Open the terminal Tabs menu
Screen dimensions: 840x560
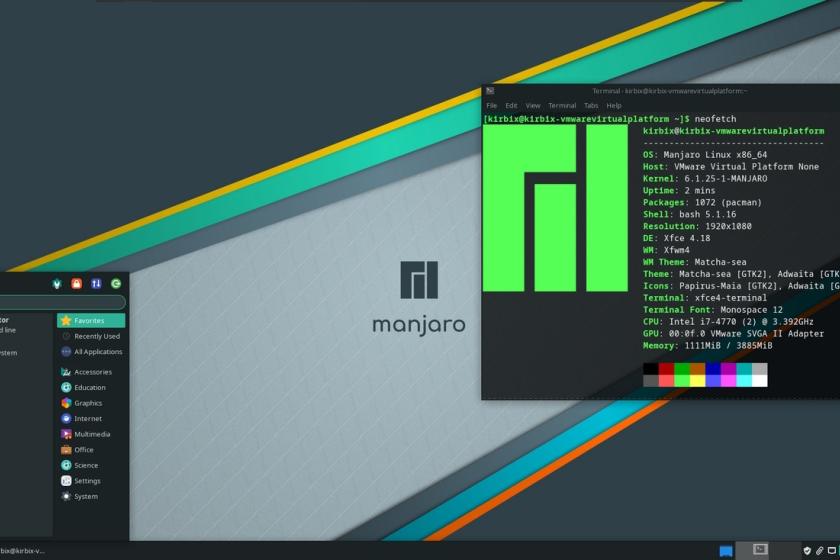(591, 106)
